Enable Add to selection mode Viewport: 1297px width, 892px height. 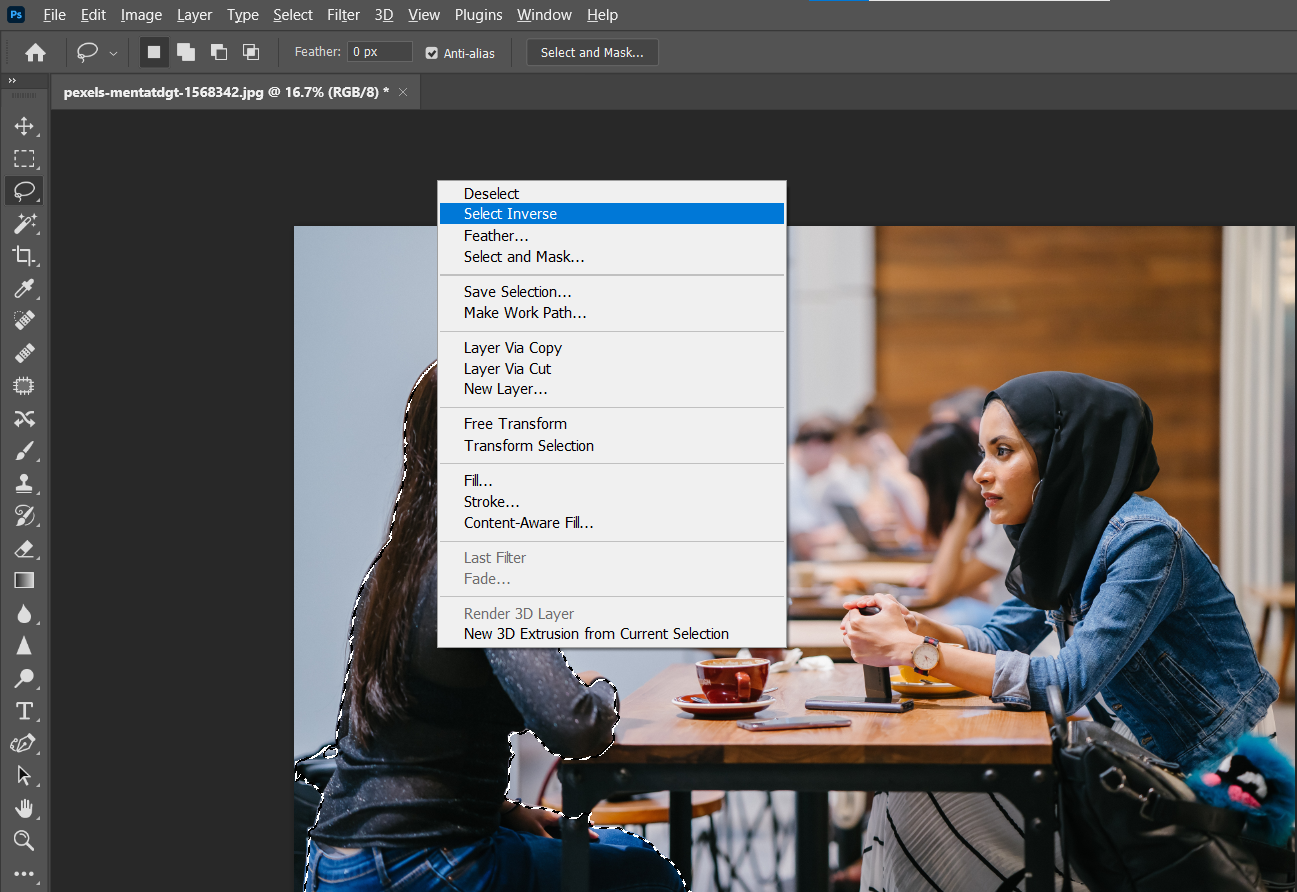click(186, 52)
